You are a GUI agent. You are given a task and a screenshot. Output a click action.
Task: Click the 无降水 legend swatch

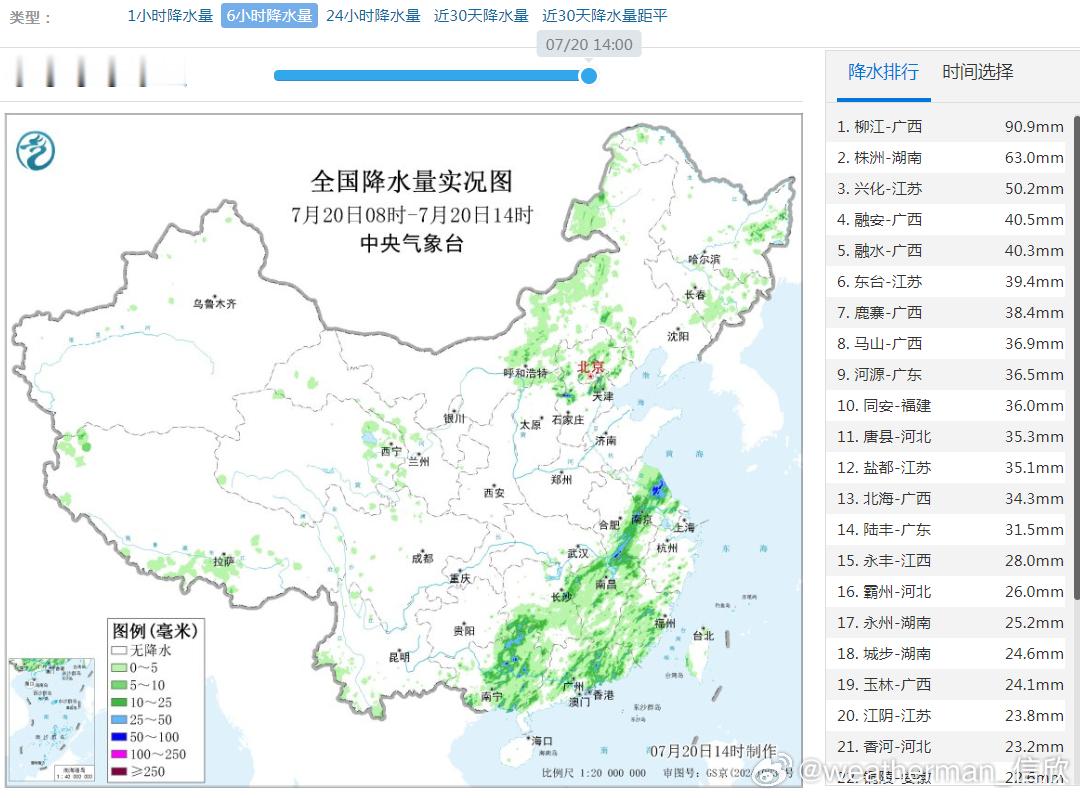point(118,650)
